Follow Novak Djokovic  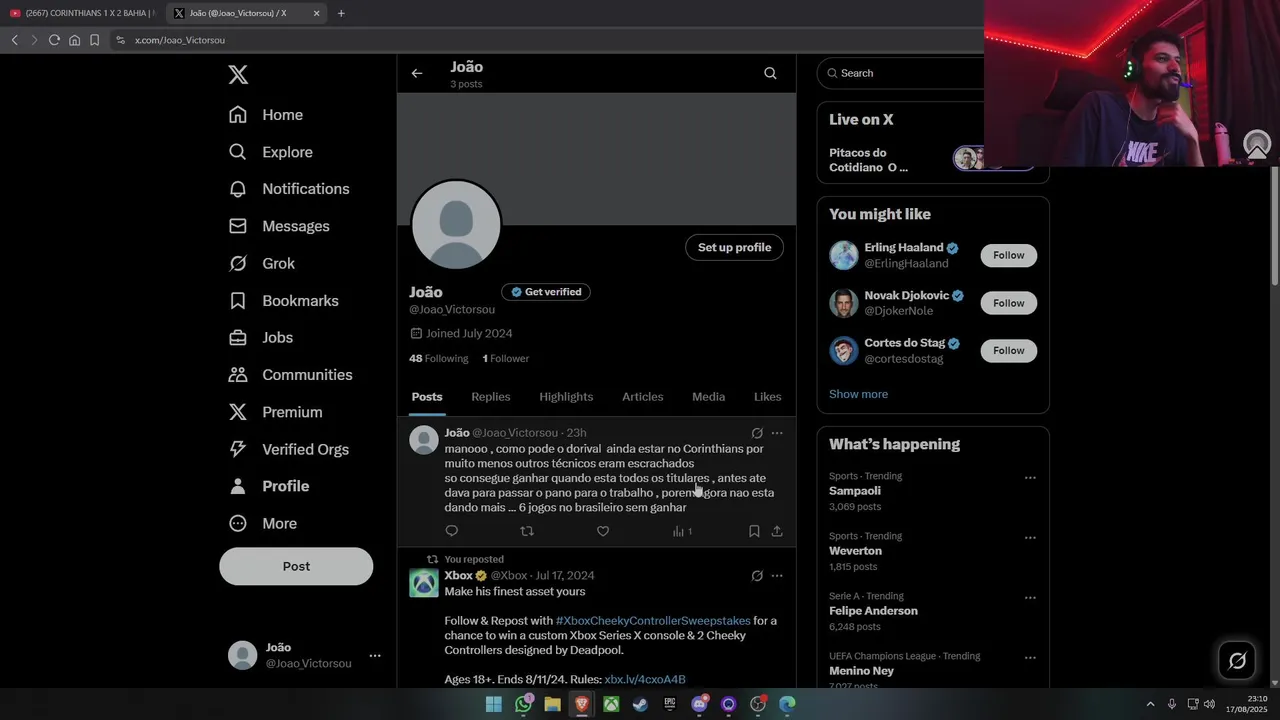tap(1008, 303)
